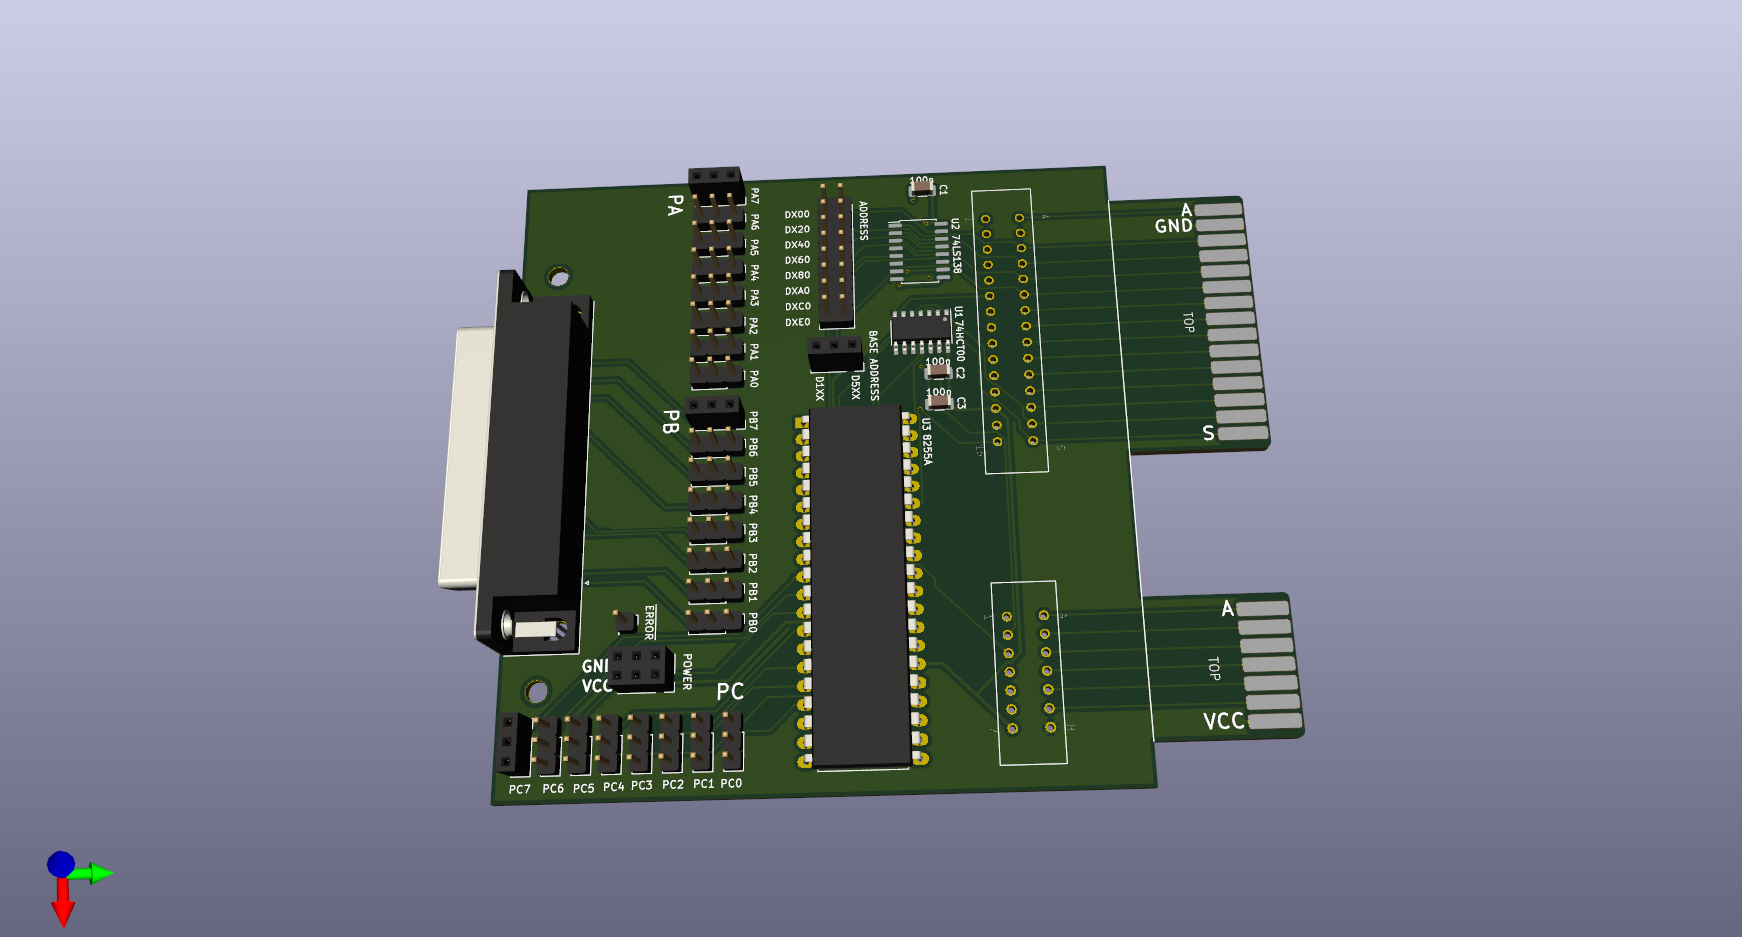The height and width of the screenshot is (937, 1742).
Task: Select the BASE ADDRESS jumper socket
Action: 834,353
